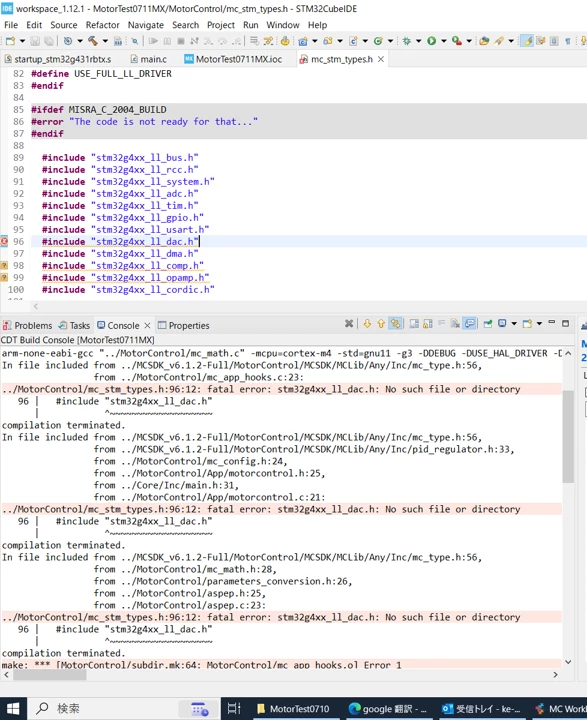Open MotorTest0710 folder in Windows taskbar
Screen dimensions: 587x720
tap(293, 709)
